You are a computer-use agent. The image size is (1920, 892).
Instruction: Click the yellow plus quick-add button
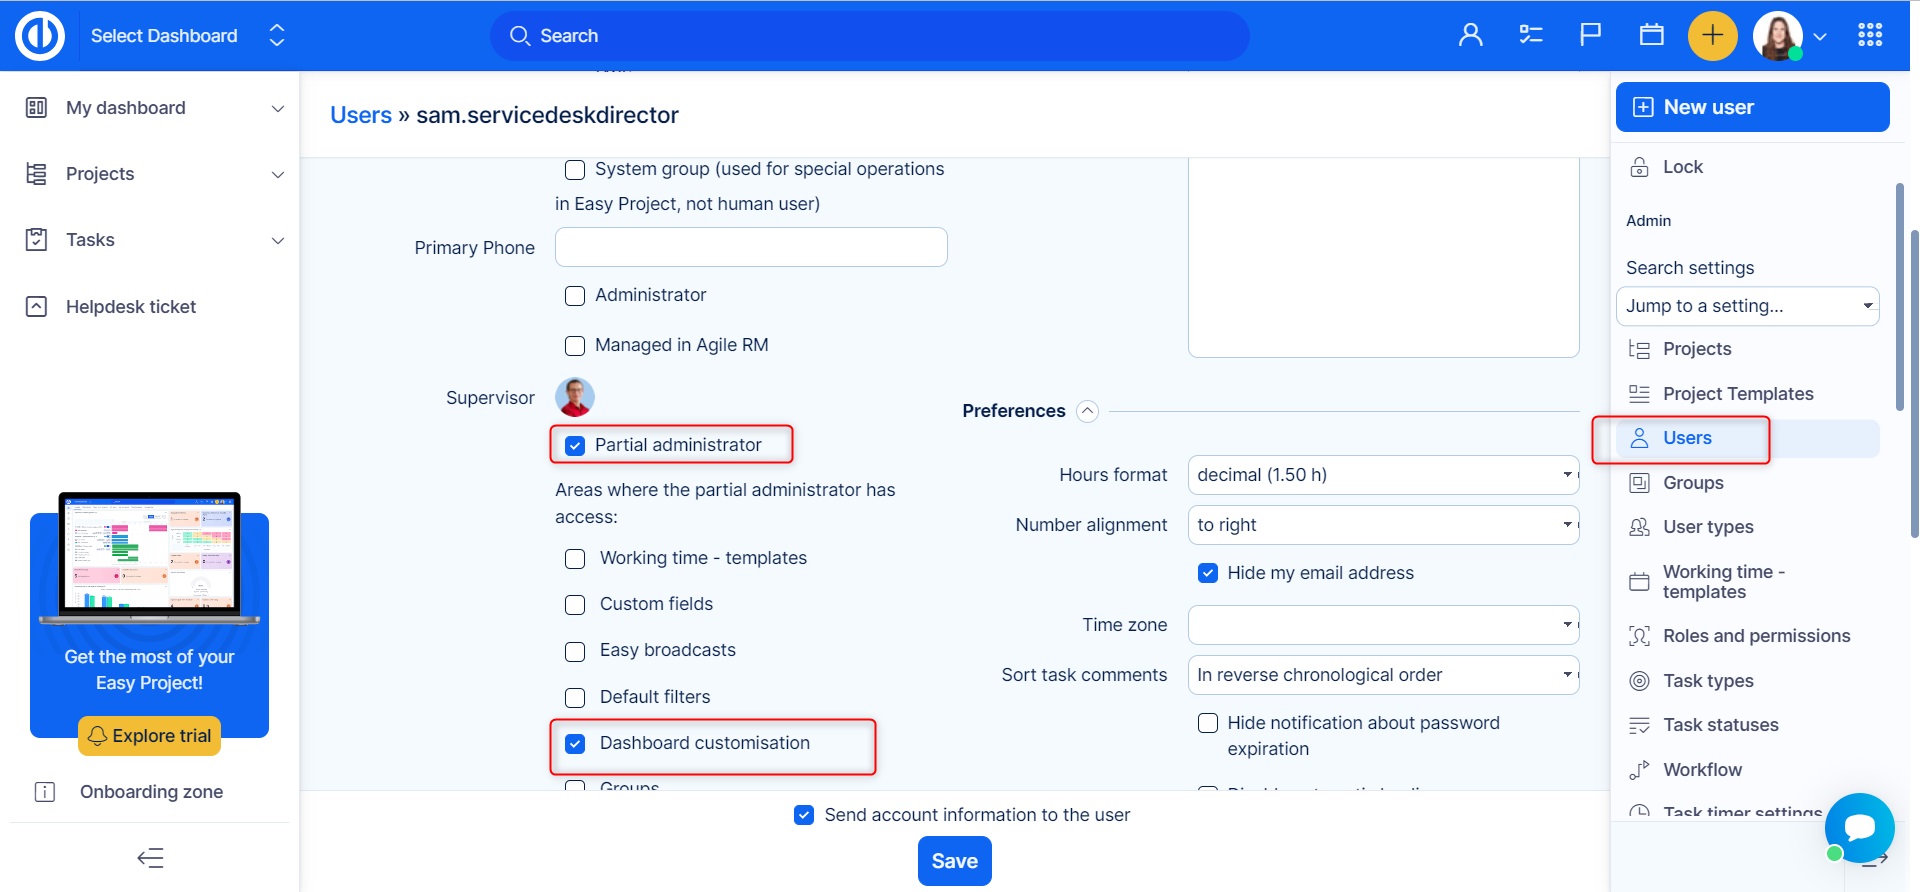click(1712, 35)
